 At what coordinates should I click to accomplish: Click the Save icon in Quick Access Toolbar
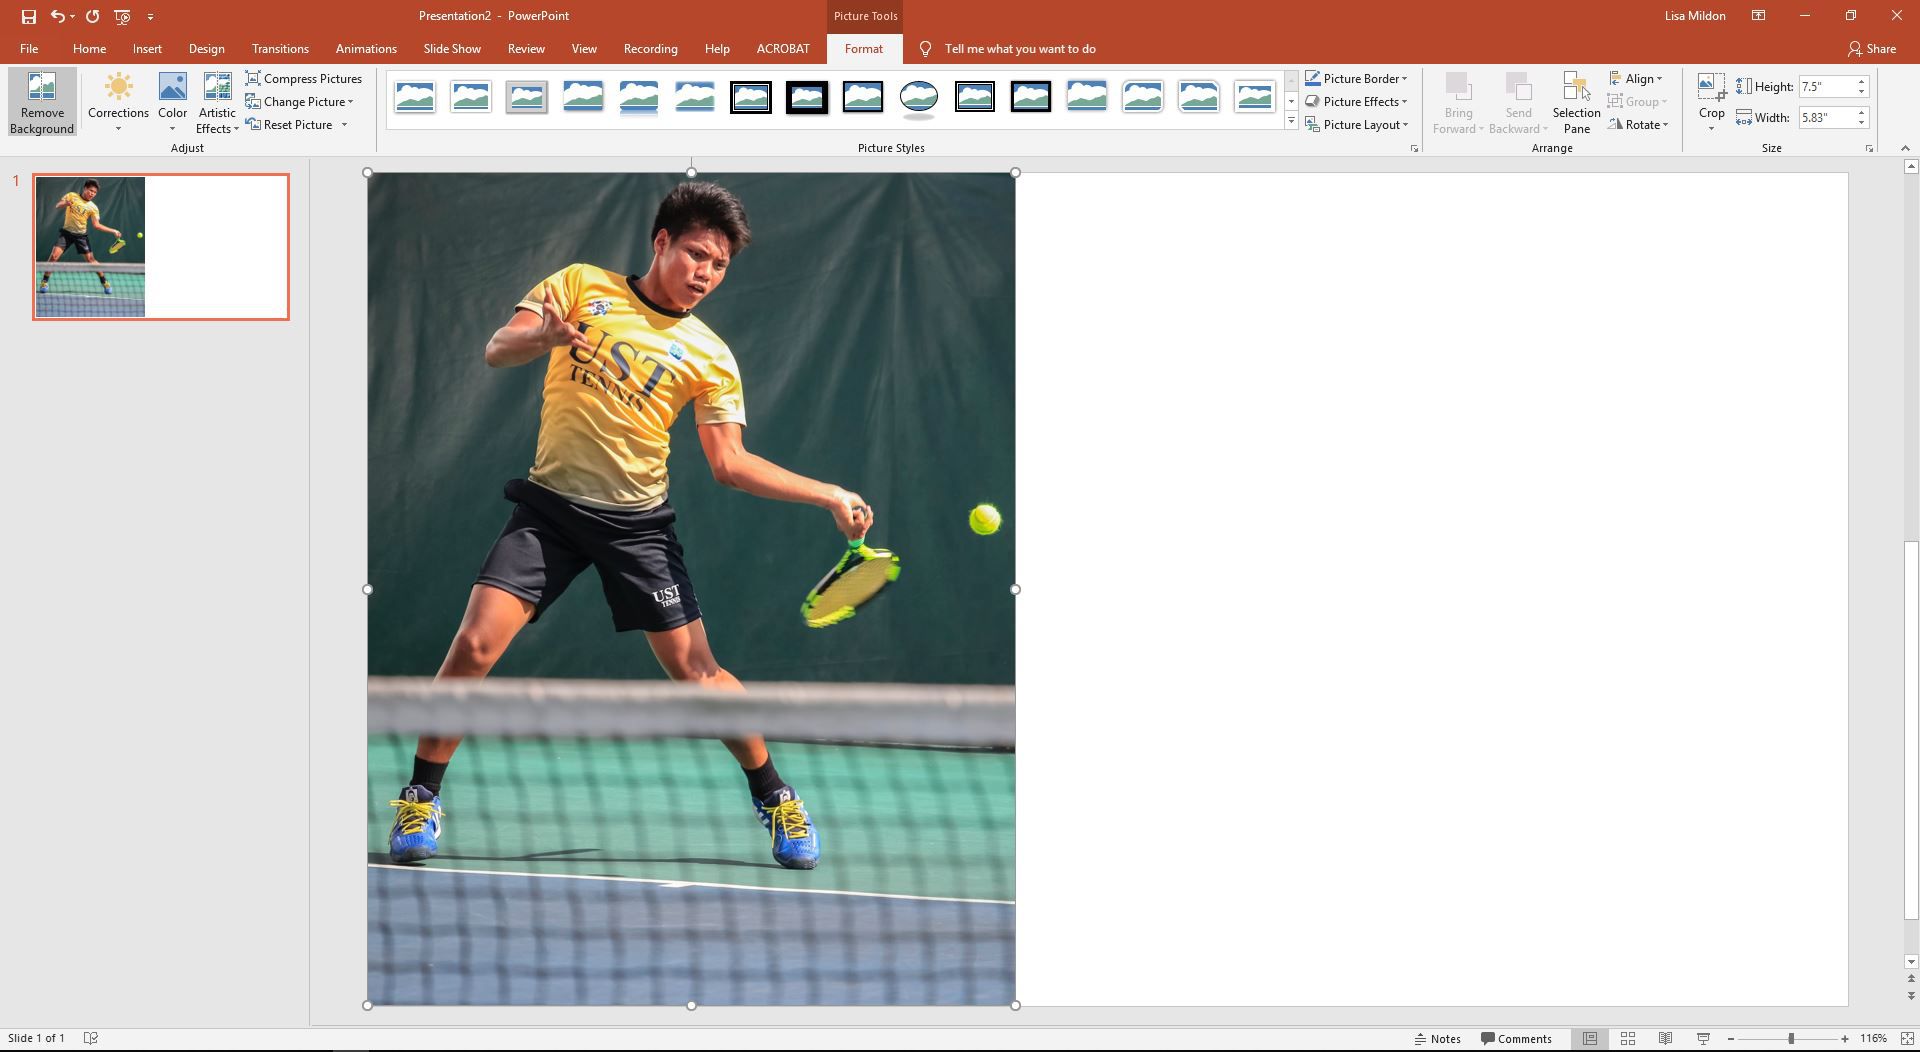pyautogui.click(x=28, y=16)
